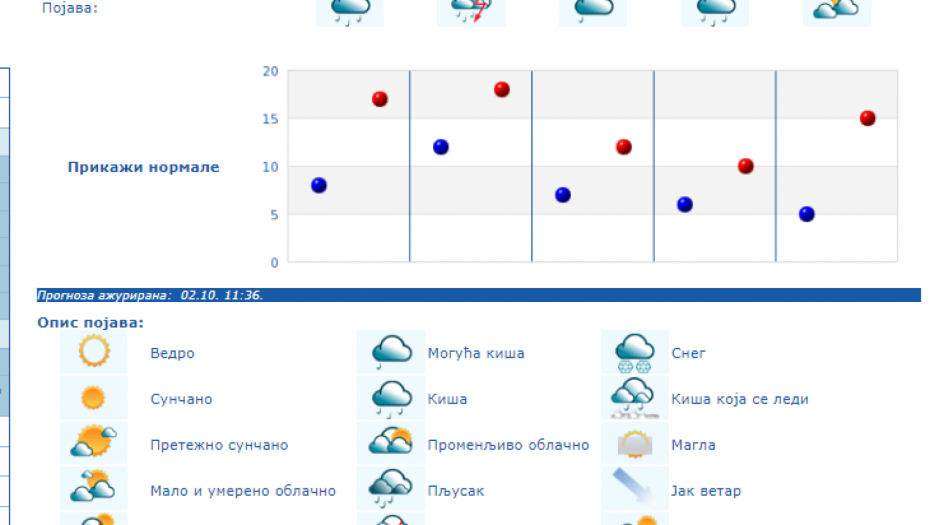Click the Могућа киша cloud legend icon
930x525 pixels.
[391, 352]
